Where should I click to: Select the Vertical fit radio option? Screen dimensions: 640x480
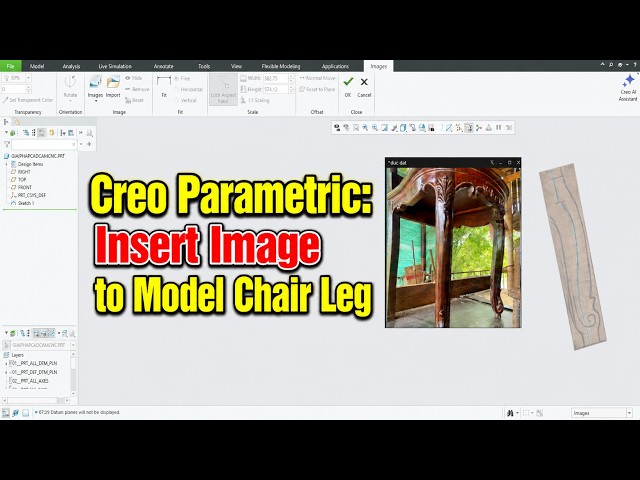(186, 100)
